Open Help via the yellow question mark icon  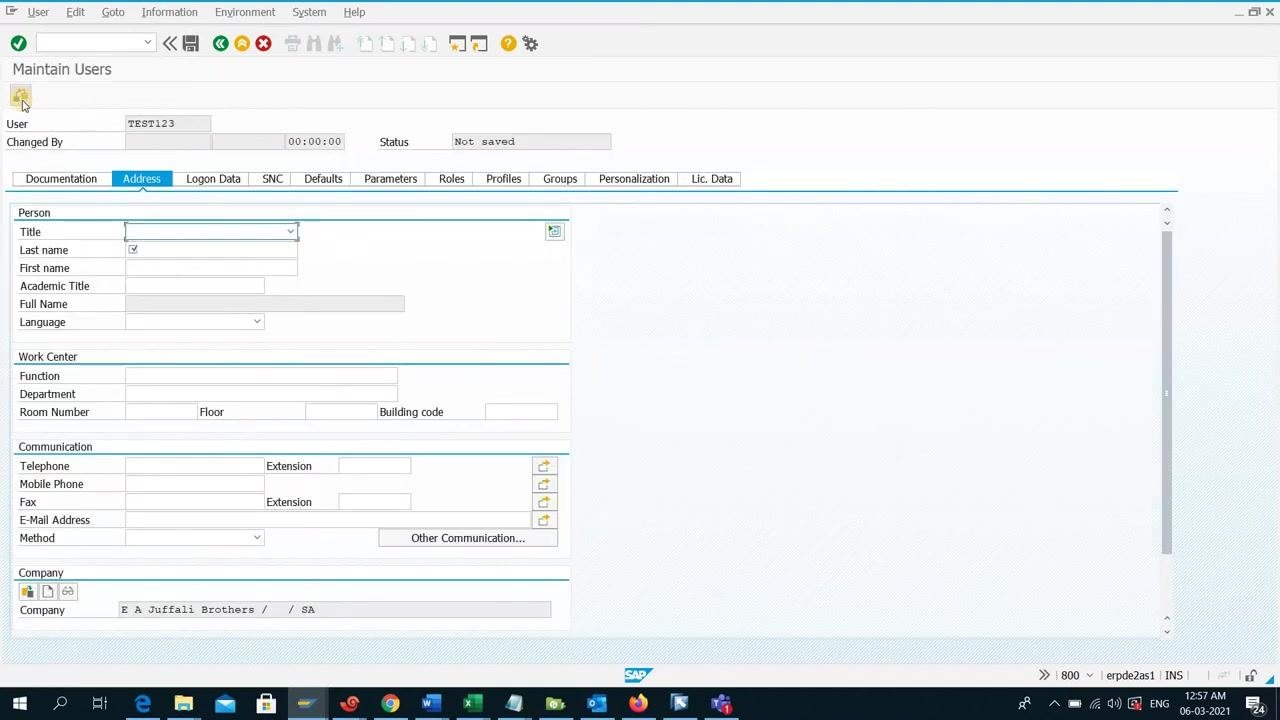tap(508, 43)
